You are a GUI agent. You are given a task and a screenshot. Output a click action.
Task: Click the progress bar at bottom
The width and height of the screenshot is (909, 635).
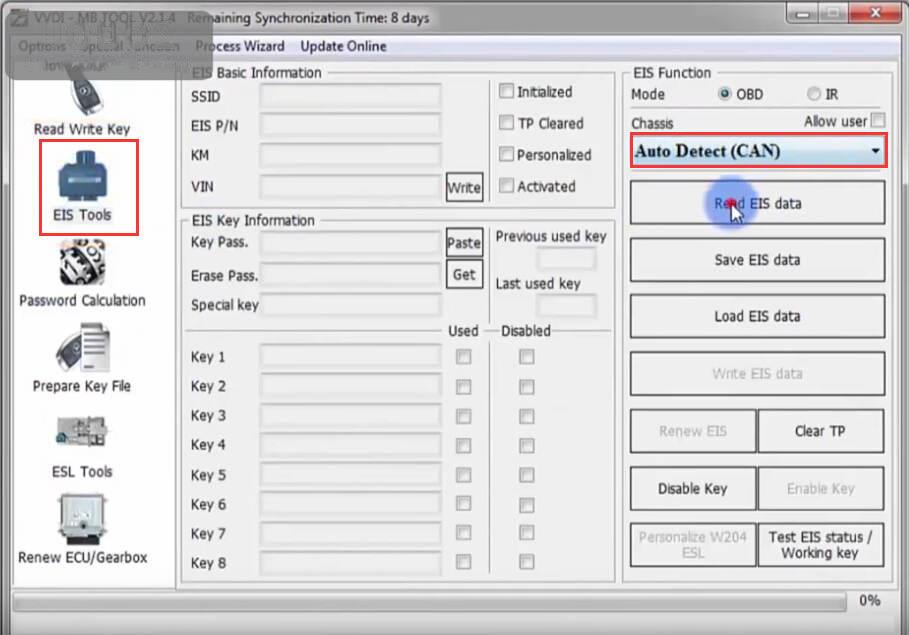pos(429,602)
